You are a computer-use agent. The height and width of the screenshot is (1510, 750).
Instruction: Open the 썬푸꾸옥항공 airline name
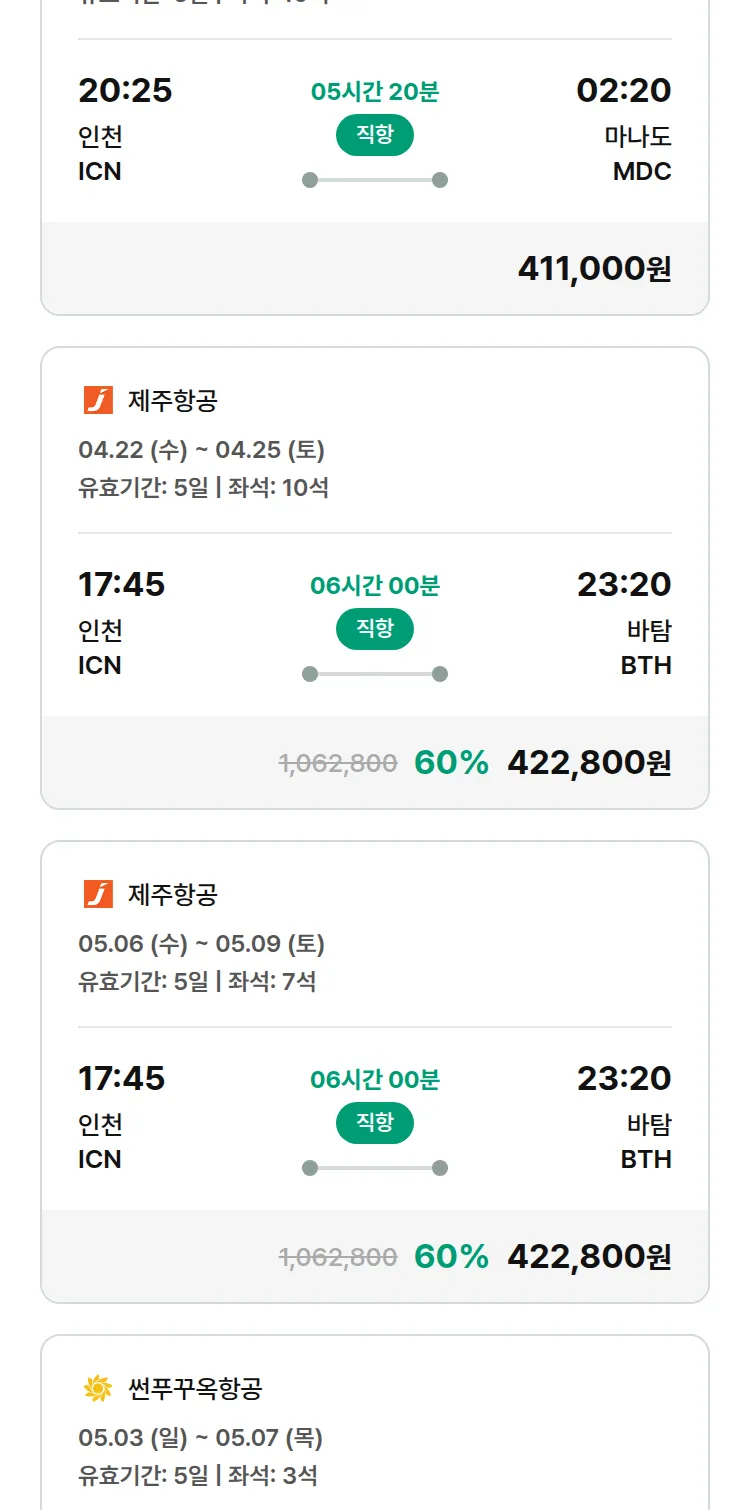click(x=195, y=1388)
